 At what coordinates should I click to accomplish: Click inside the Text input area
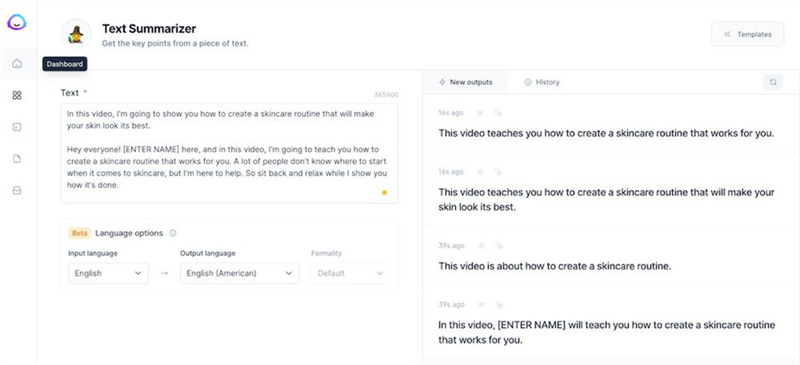coord(229,154)
